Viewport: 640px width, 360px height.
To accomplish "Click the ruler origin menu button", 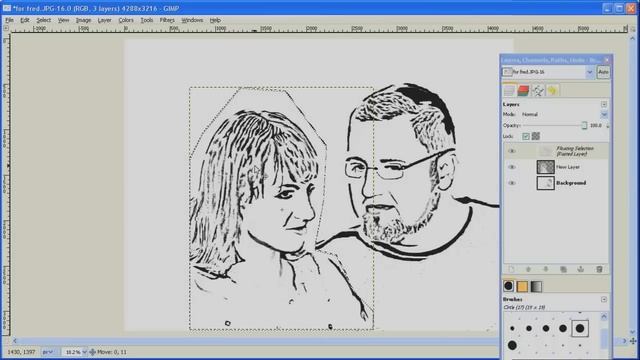I will click(6, 29).
